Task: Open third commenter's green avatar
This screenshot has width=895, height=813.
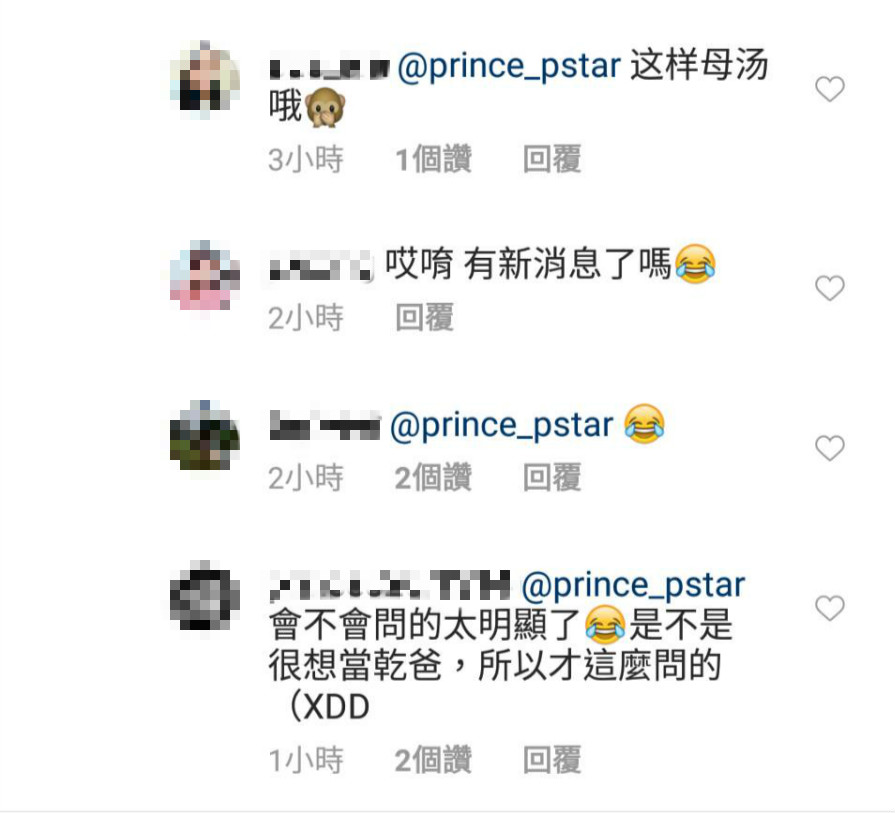Action: pos(205,435)
